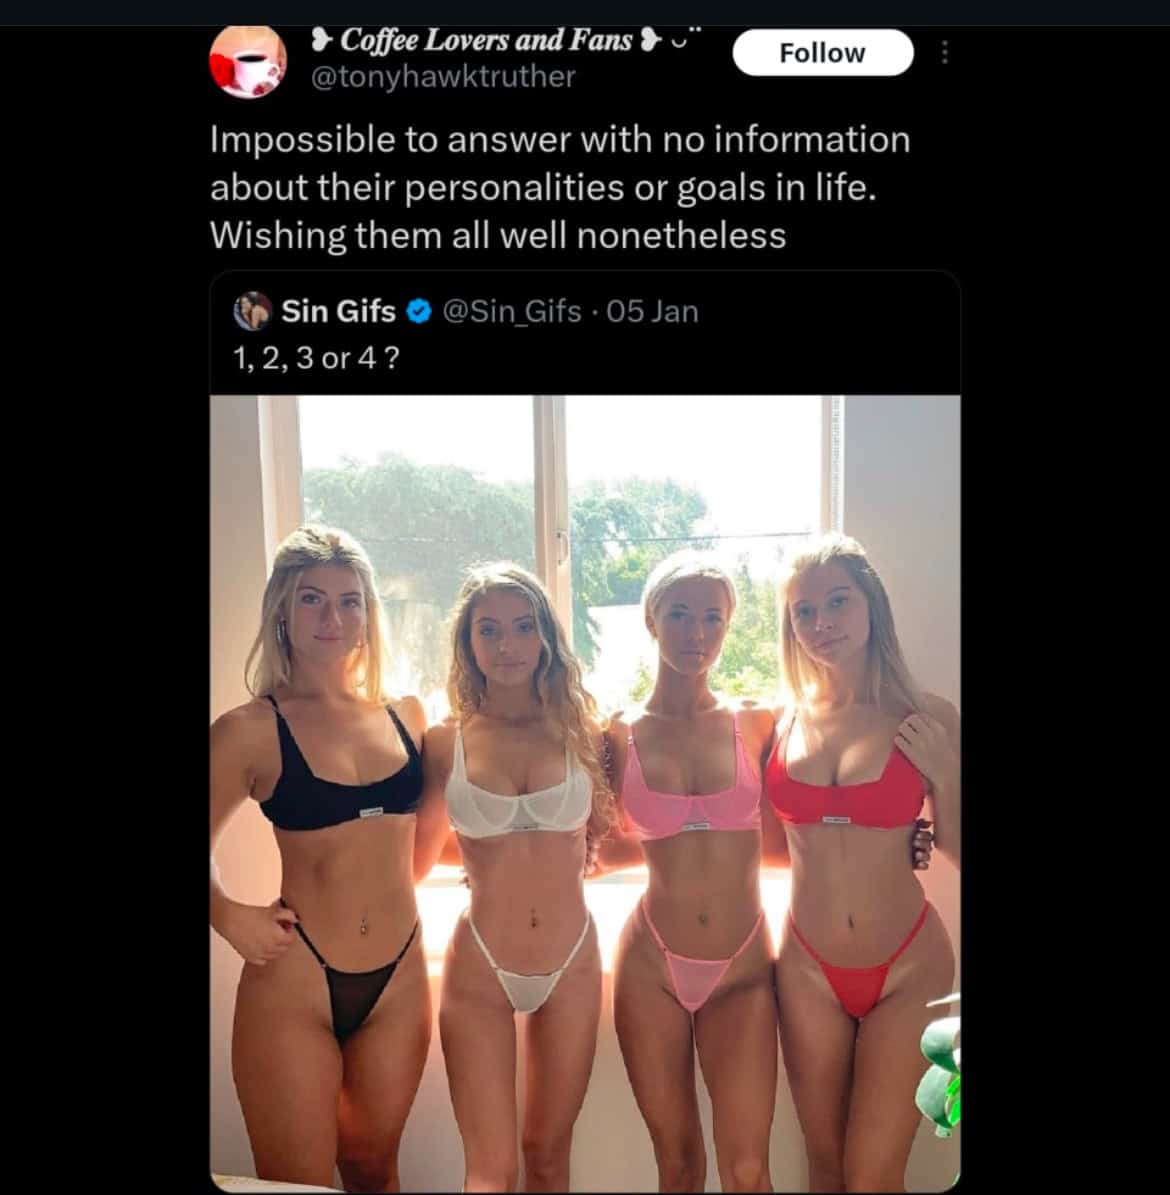Click the 05 Jan timestamp
The height and width of the screenshot is (1195, 1170).
pyautogui.click(x=652, y=312)
